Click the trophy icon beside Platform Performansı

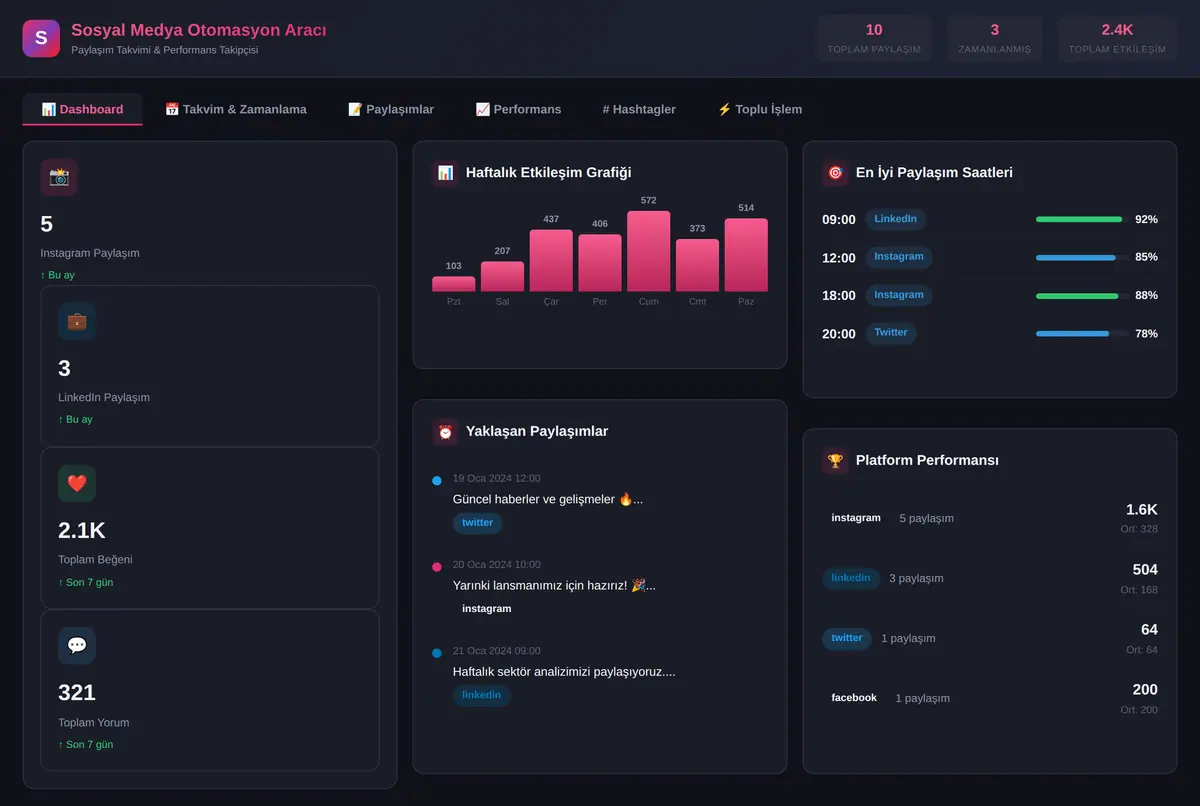click(835, 461)
